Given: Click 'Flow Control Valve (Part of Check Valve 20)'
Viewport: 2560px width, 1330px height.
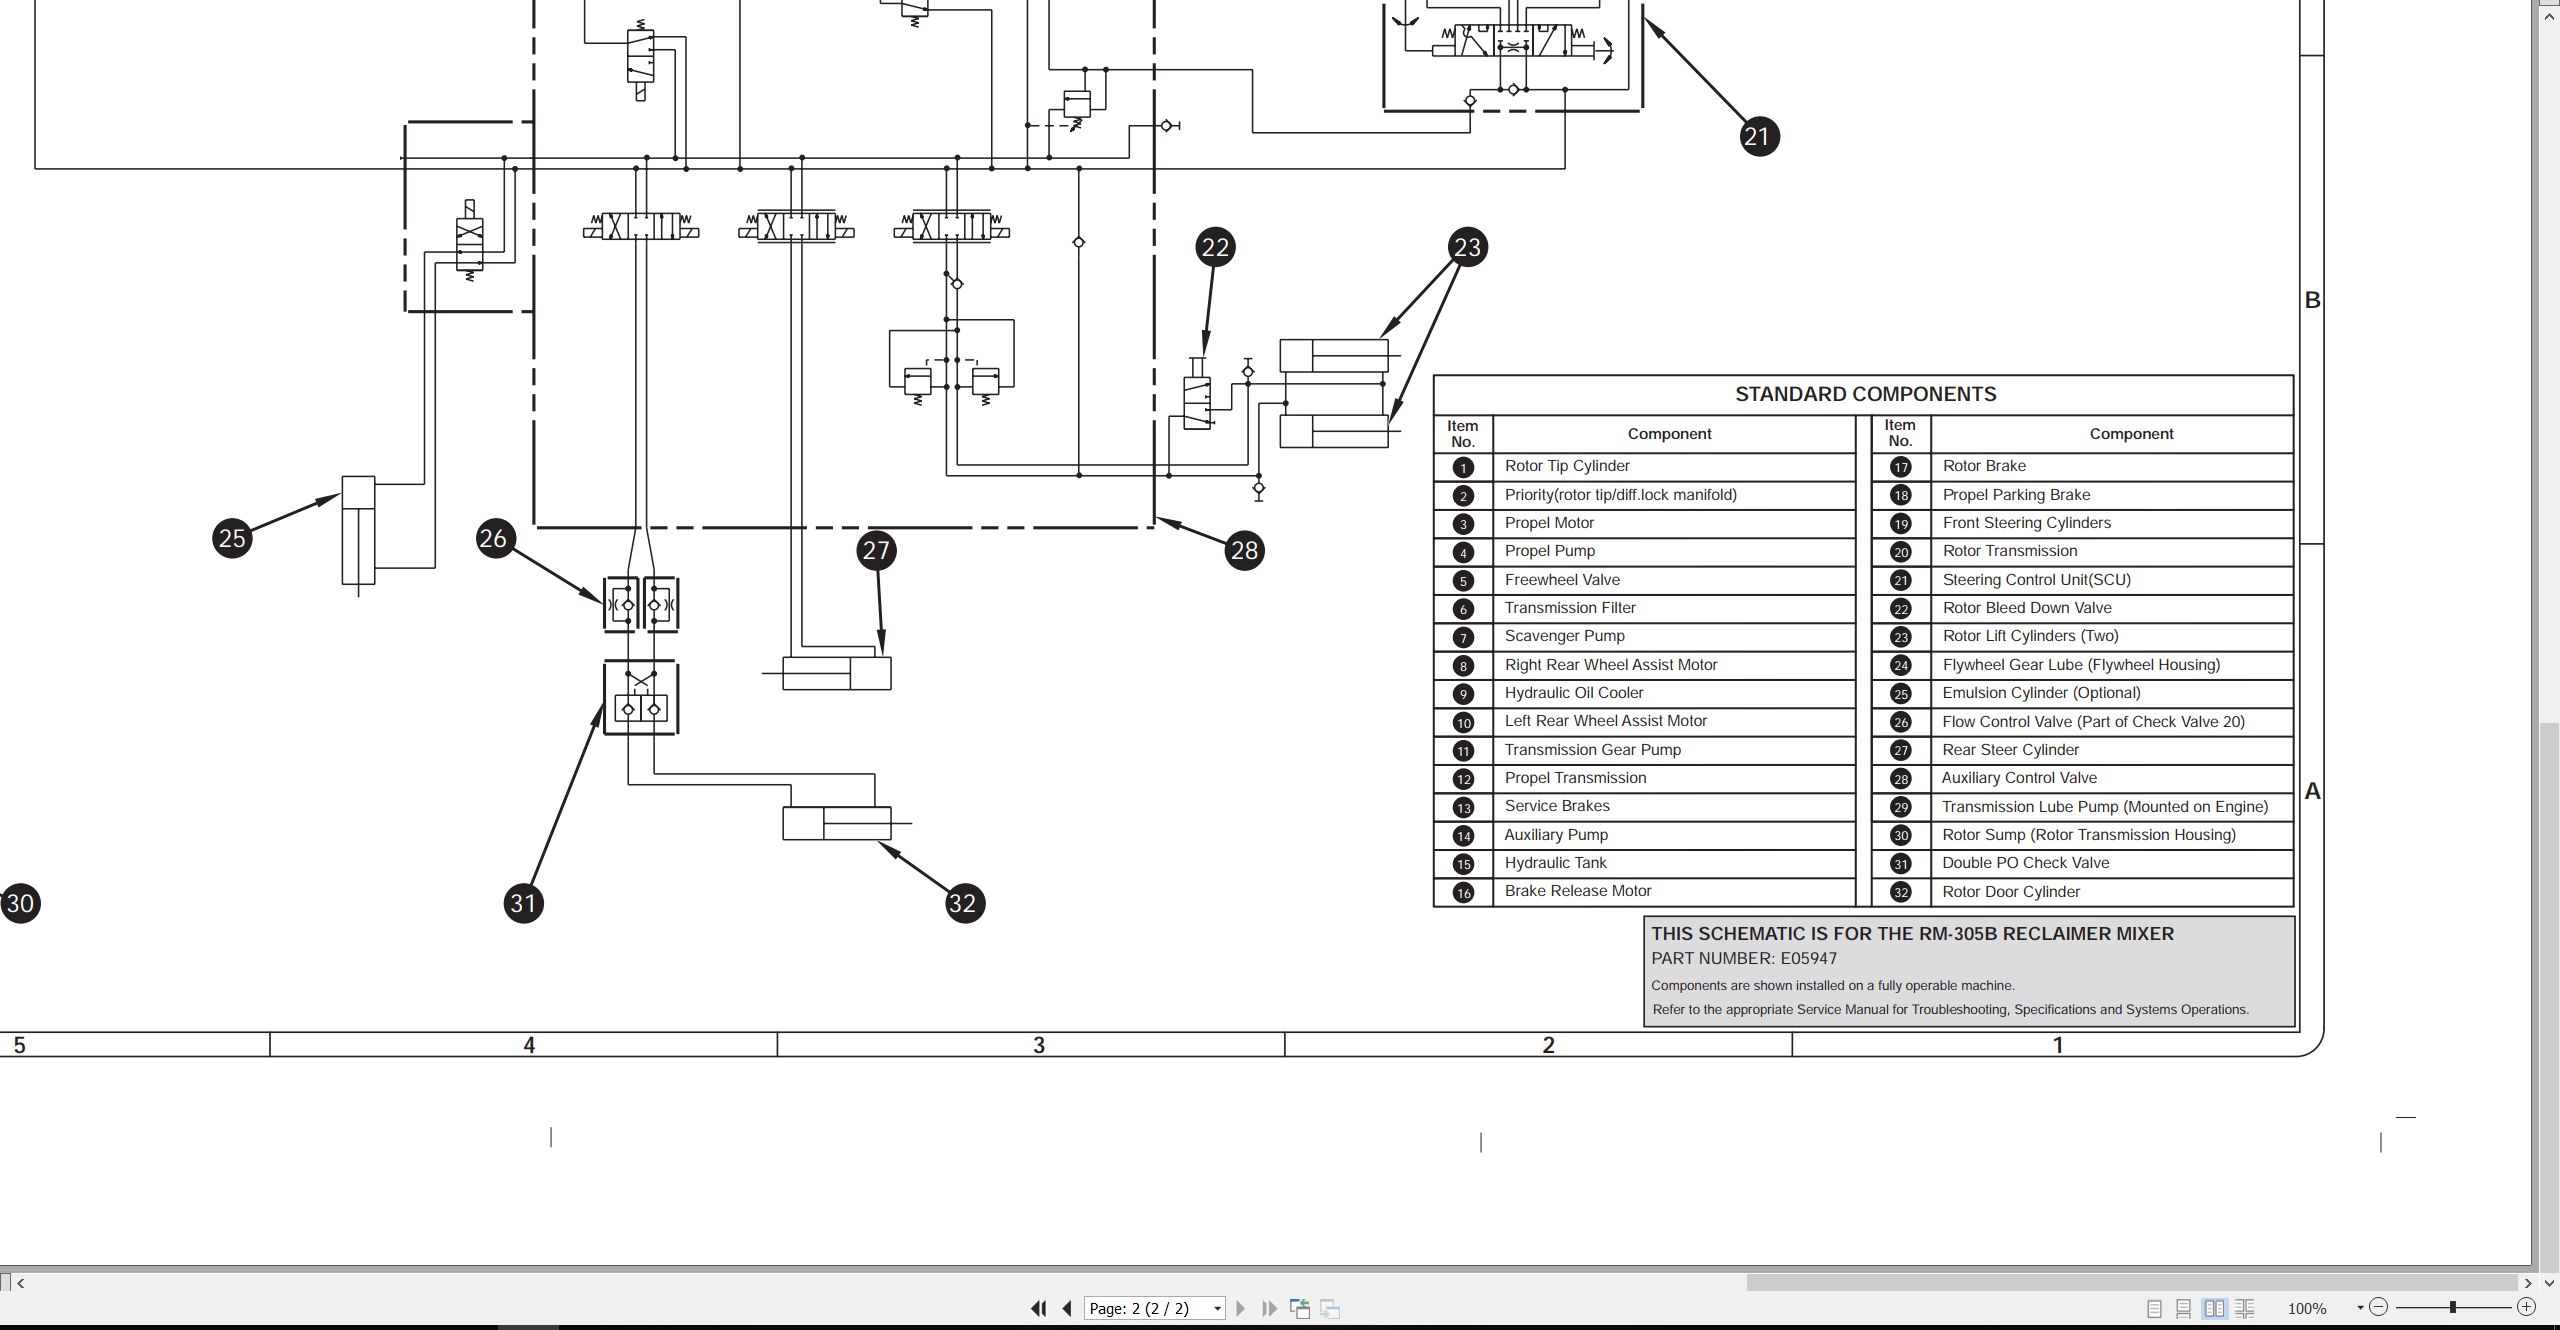Looking at the screenshot, I should [x=2094, y=722].
